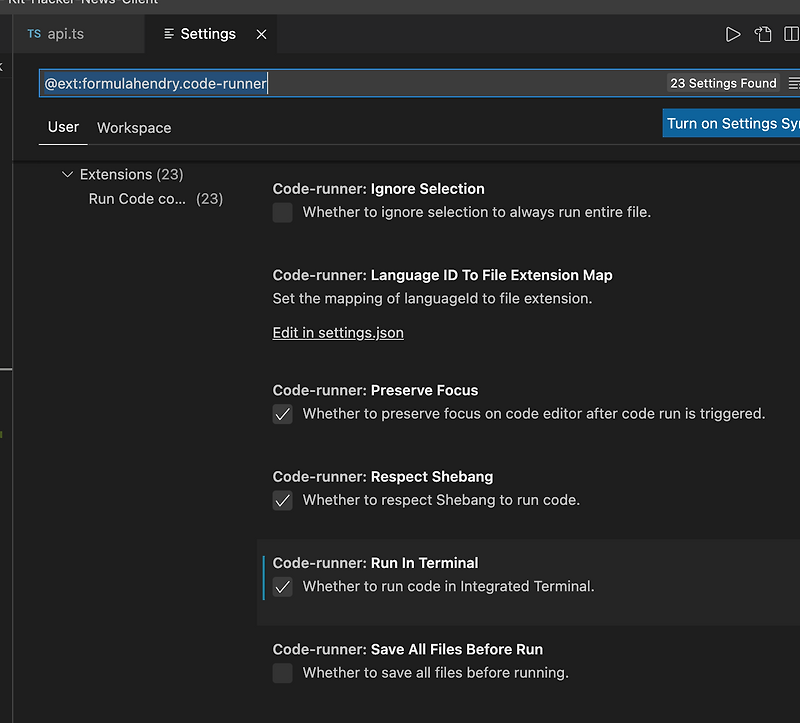Viewport: 800px width, 723px height.
Task: Click the Settings tab list icon
Action: click(x=169, y=34)
